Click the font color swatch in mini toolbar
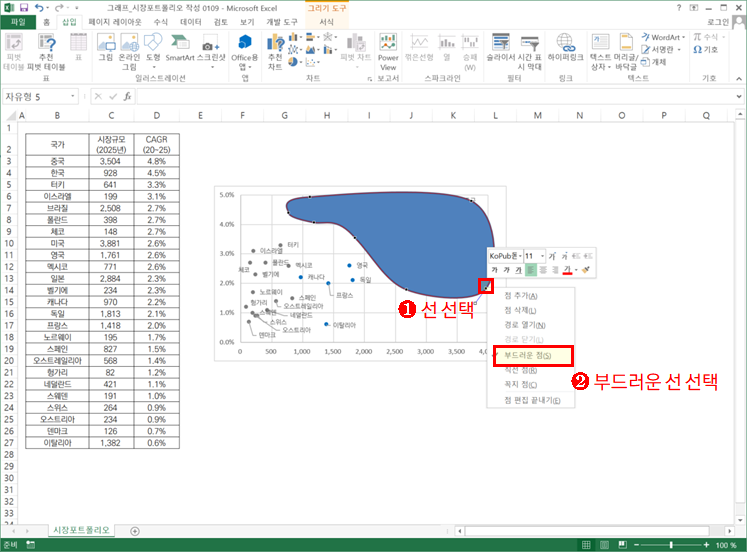The width and height of the screenshot is (747, 552). (x=567, y=270)
